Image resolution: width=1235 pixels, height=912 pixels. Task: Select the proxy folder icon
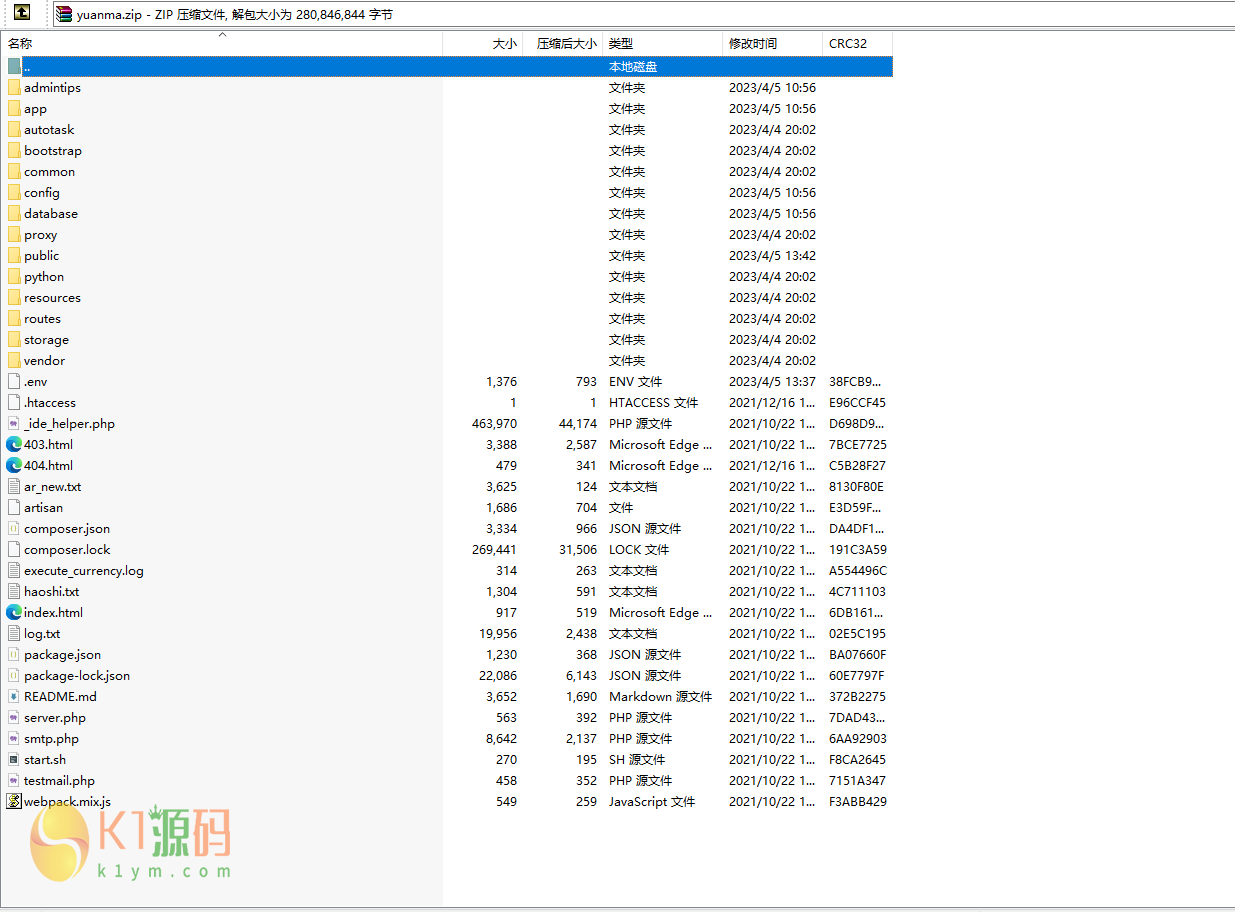click(14, 234)
